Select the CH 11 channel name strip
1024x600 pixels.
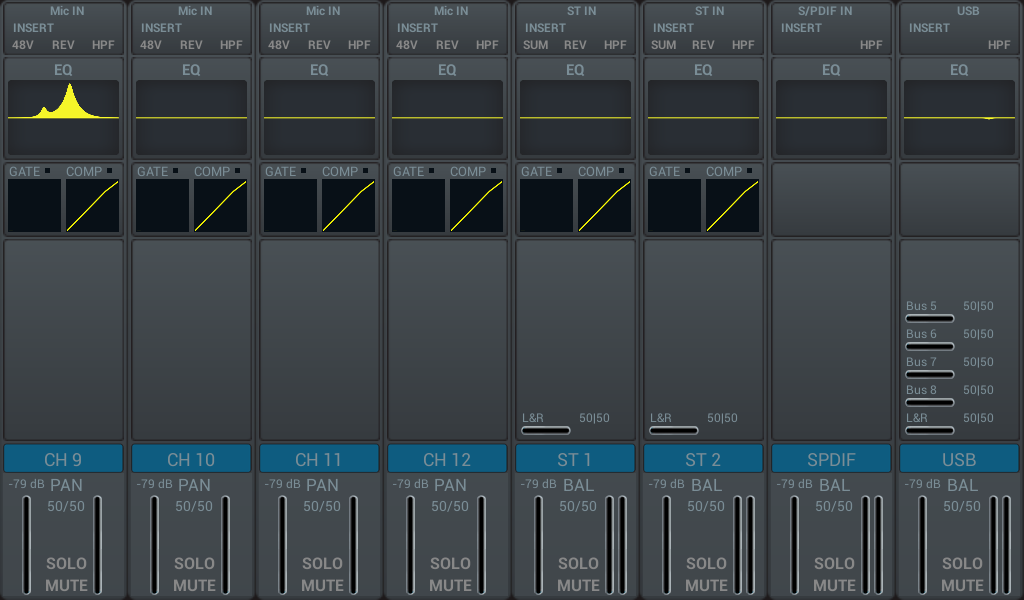[319, 459]
